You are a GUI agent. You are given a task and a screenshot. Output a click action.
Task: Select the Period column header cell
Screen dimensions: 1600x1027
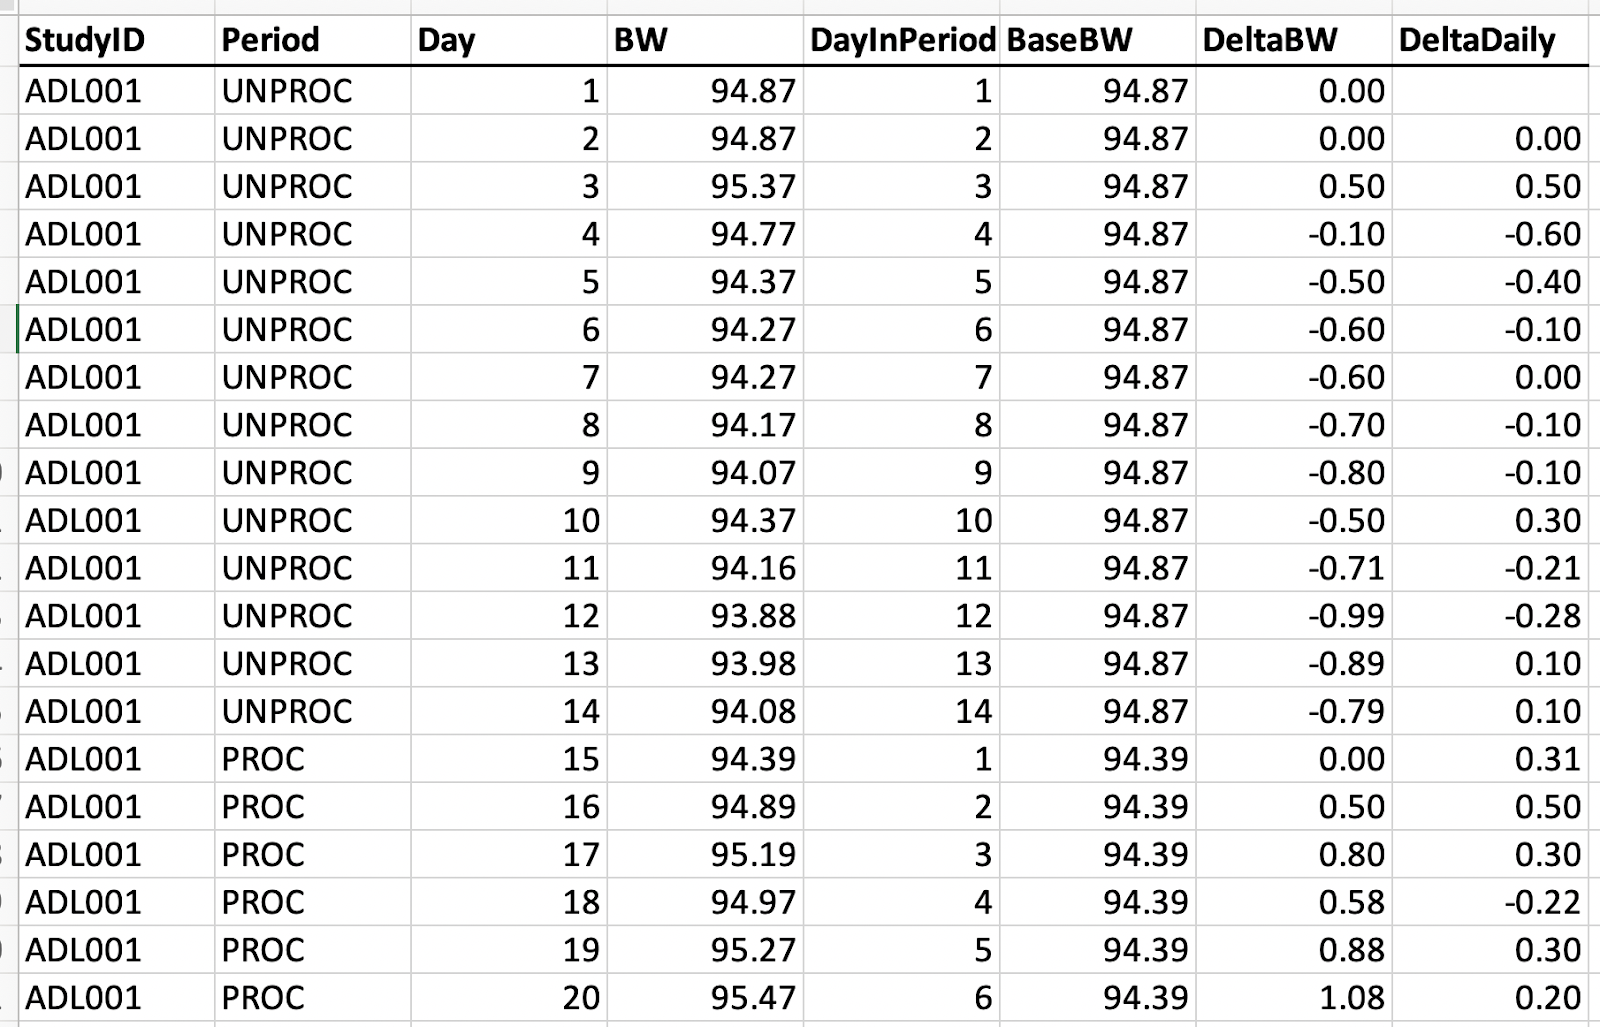tap(312, 40)
